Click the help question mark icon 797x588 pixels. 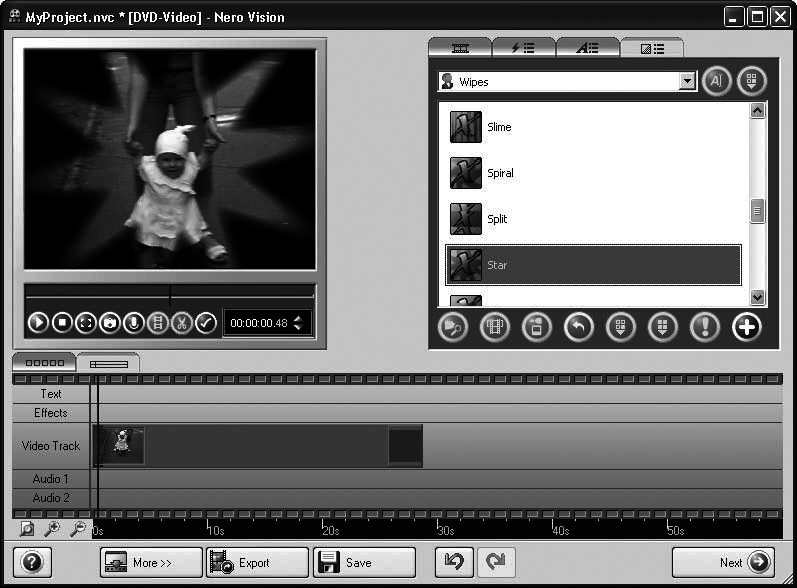coord(32,563)
